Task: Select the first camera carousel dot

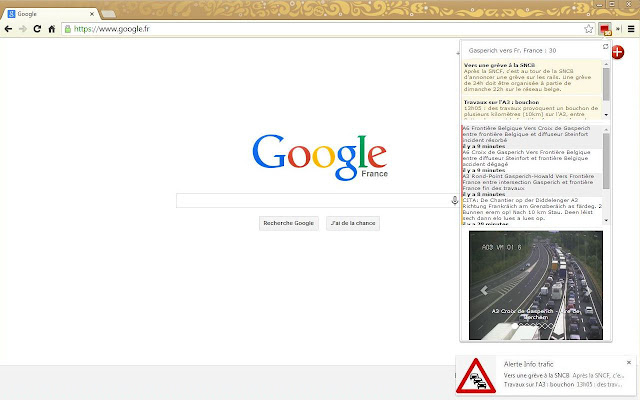Action: (515, 326)
